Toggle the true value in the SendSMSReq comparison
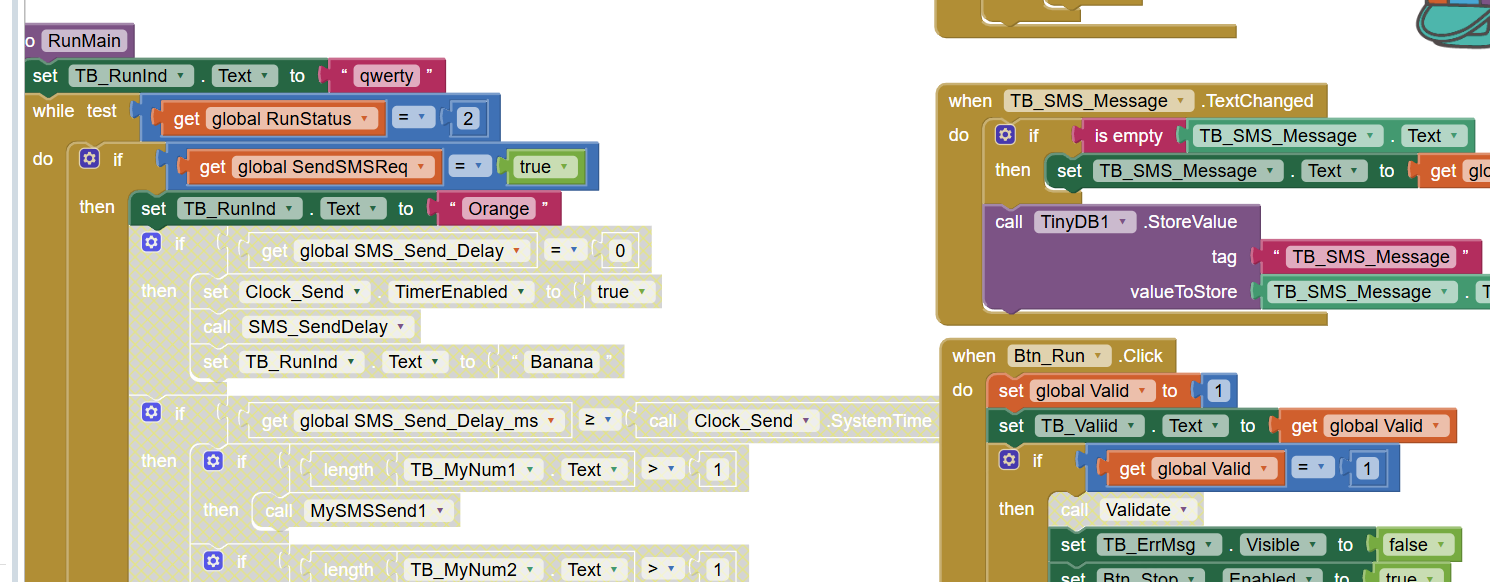The width and height of the screenshot is (1490, 582). pos(545,167)
